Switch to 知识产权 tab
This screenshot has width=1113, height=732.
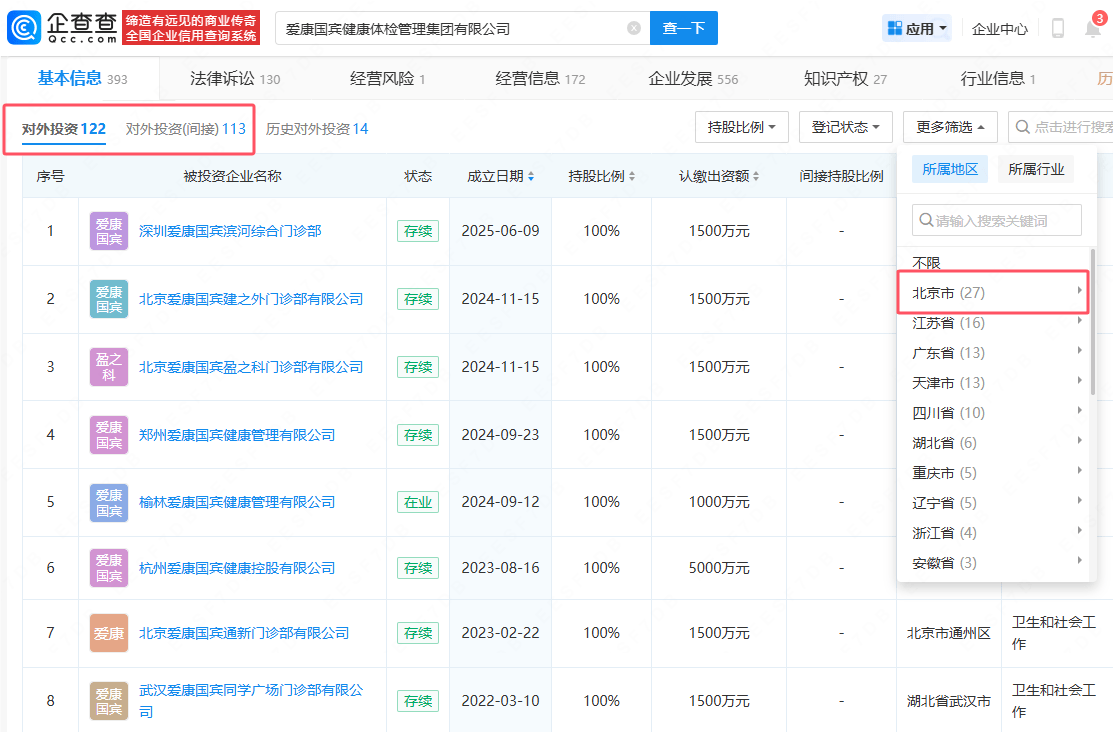pyautogui.click(x=845, y=78)
